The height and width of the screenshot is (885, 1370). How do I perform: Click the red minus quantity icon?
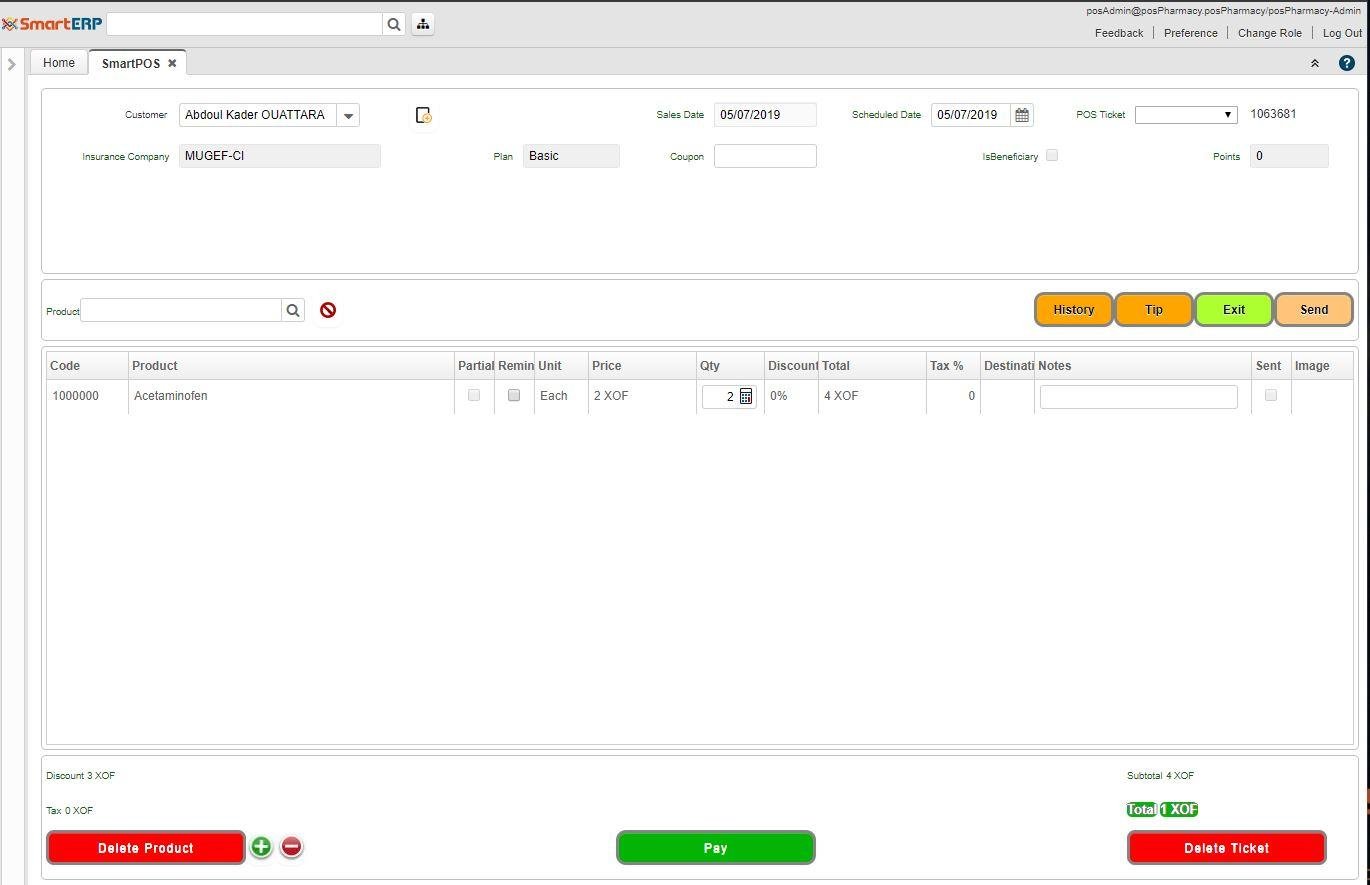[x=291, y=847]
